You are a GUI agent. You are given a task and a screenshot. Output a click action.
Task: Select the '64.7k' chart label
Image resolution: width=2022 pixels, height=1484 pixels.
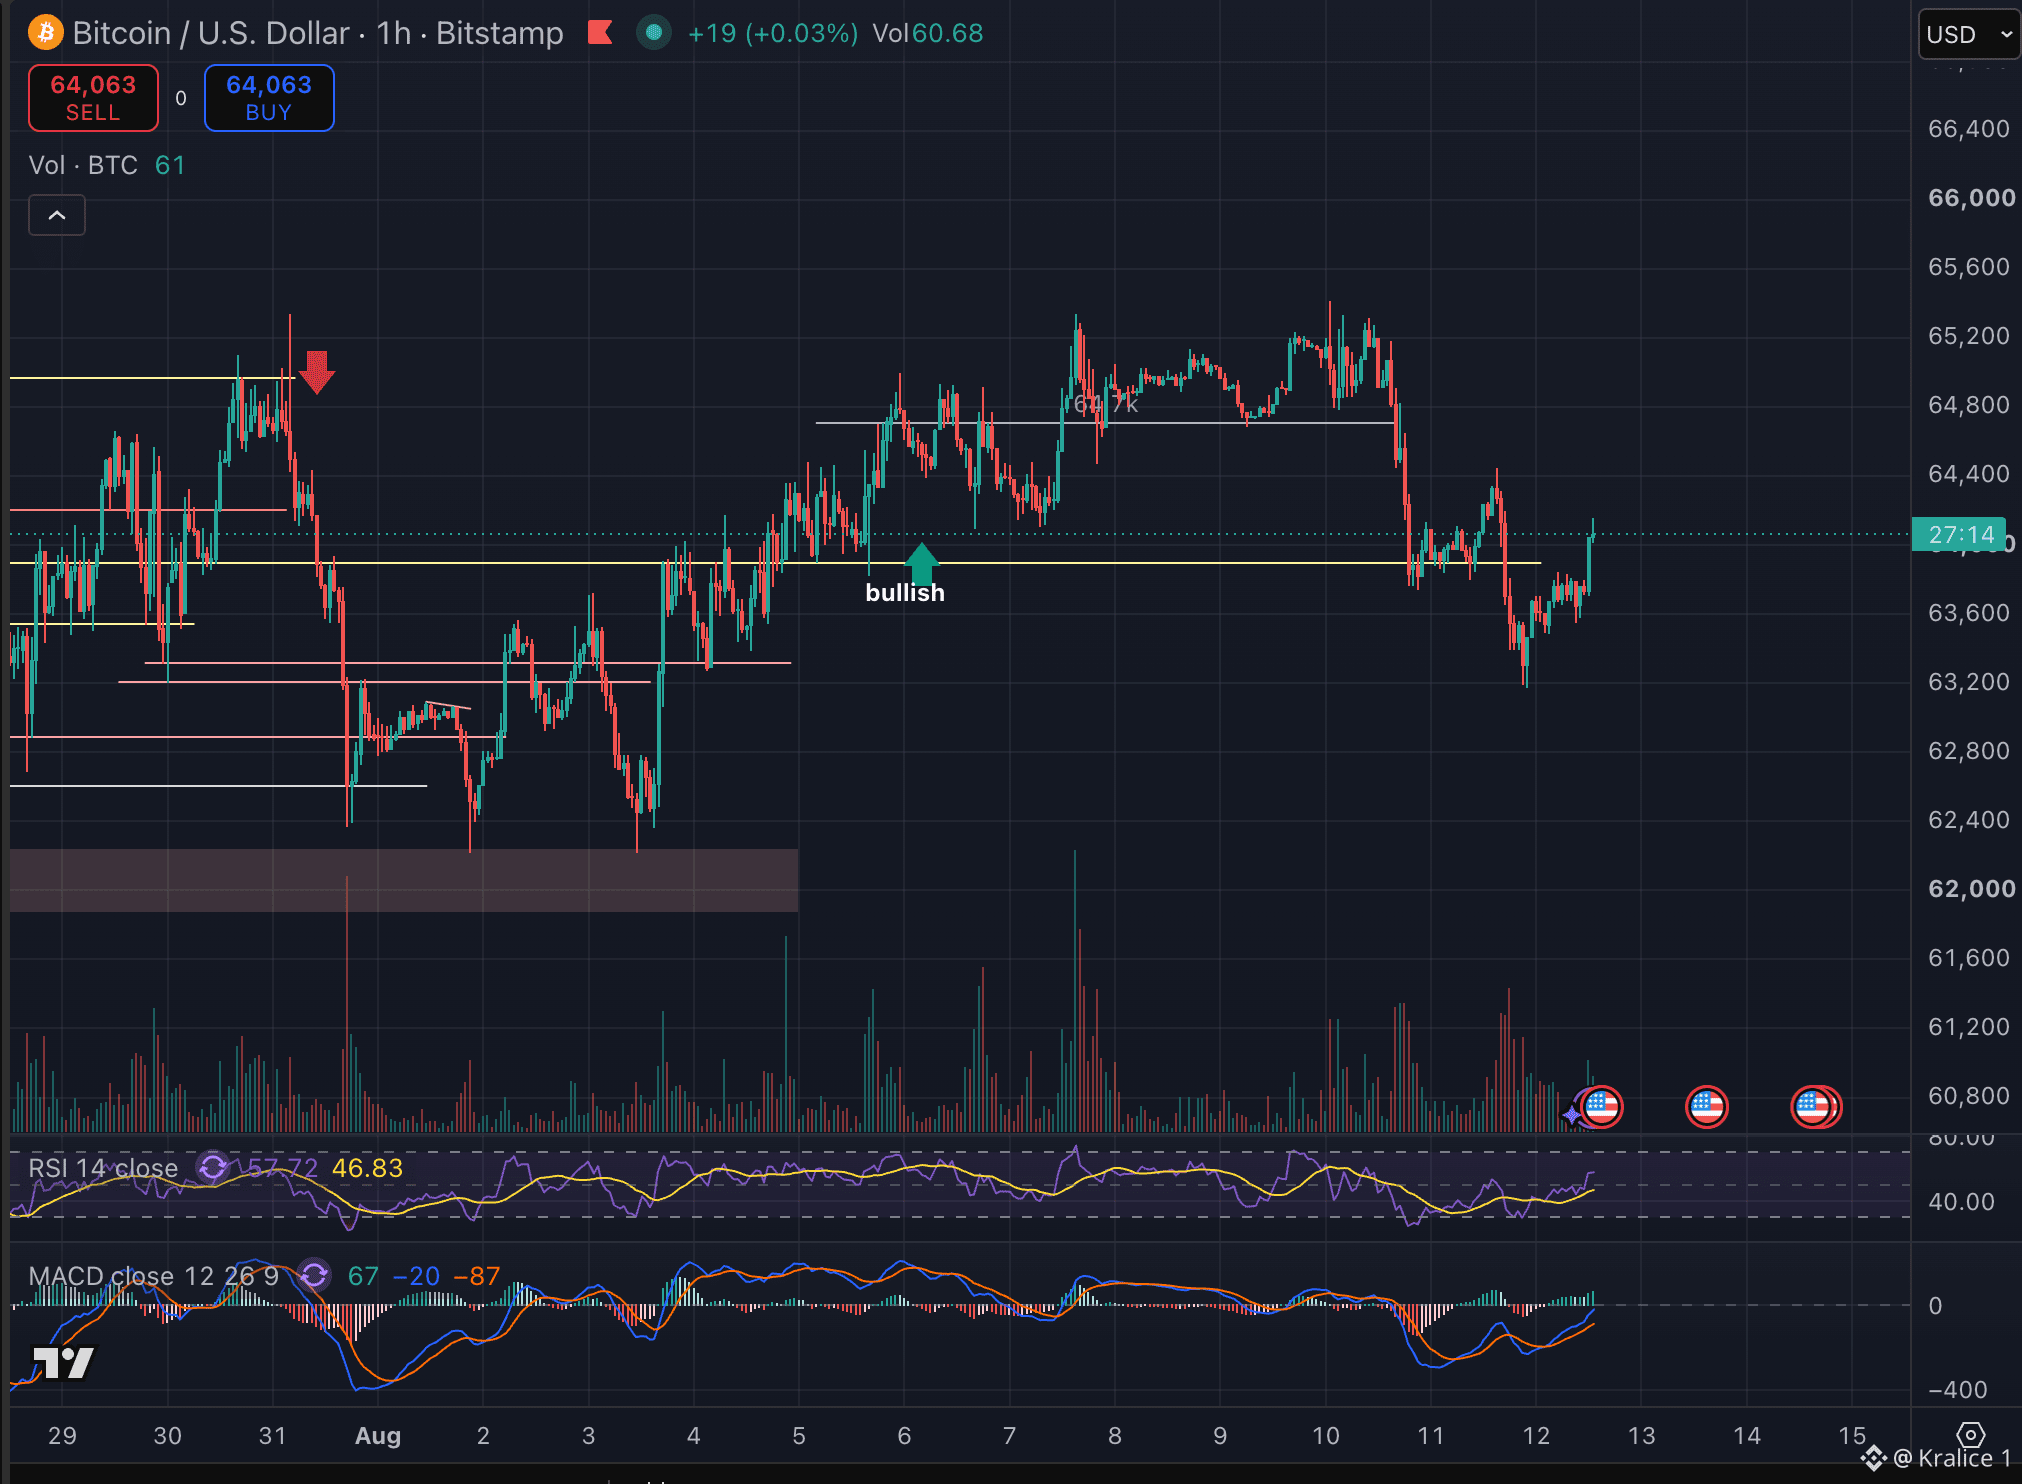1105,404
